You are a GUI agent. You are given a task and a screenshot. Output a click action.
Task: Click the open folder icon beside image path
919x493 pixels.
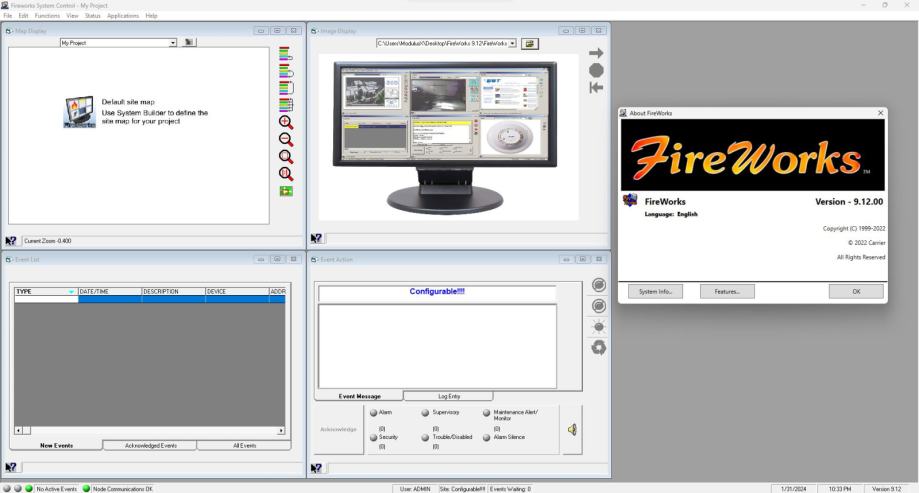coord(530,43)
